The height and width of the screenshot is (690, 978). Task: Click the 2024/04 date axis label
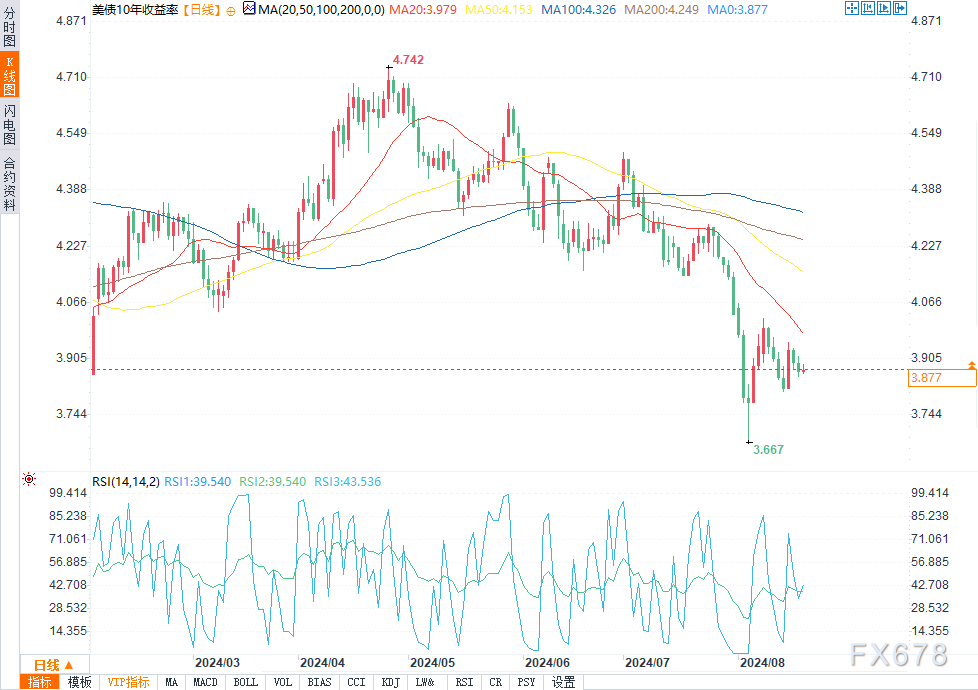(x=322, y=663)
